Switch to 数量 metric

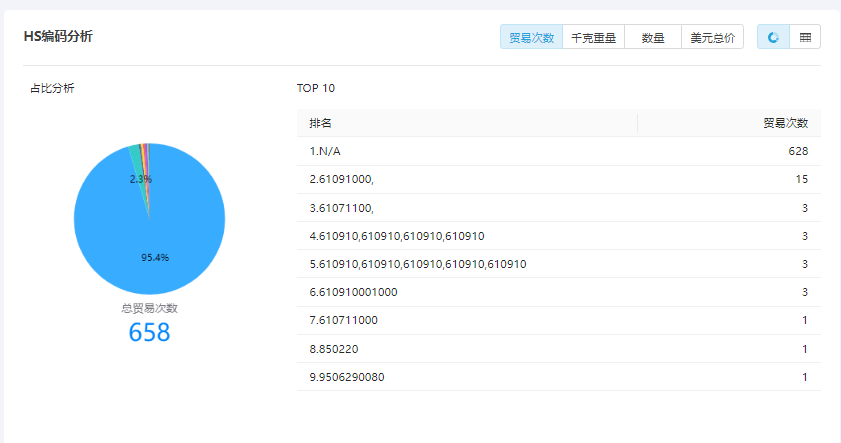(653, 37)
